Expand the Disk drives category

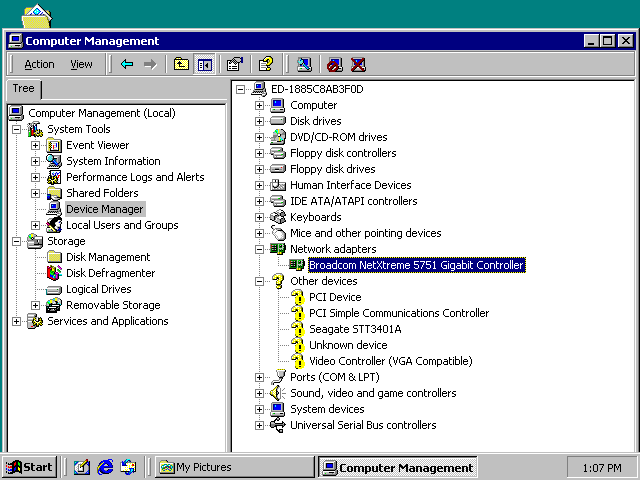(x=259, y=121)
